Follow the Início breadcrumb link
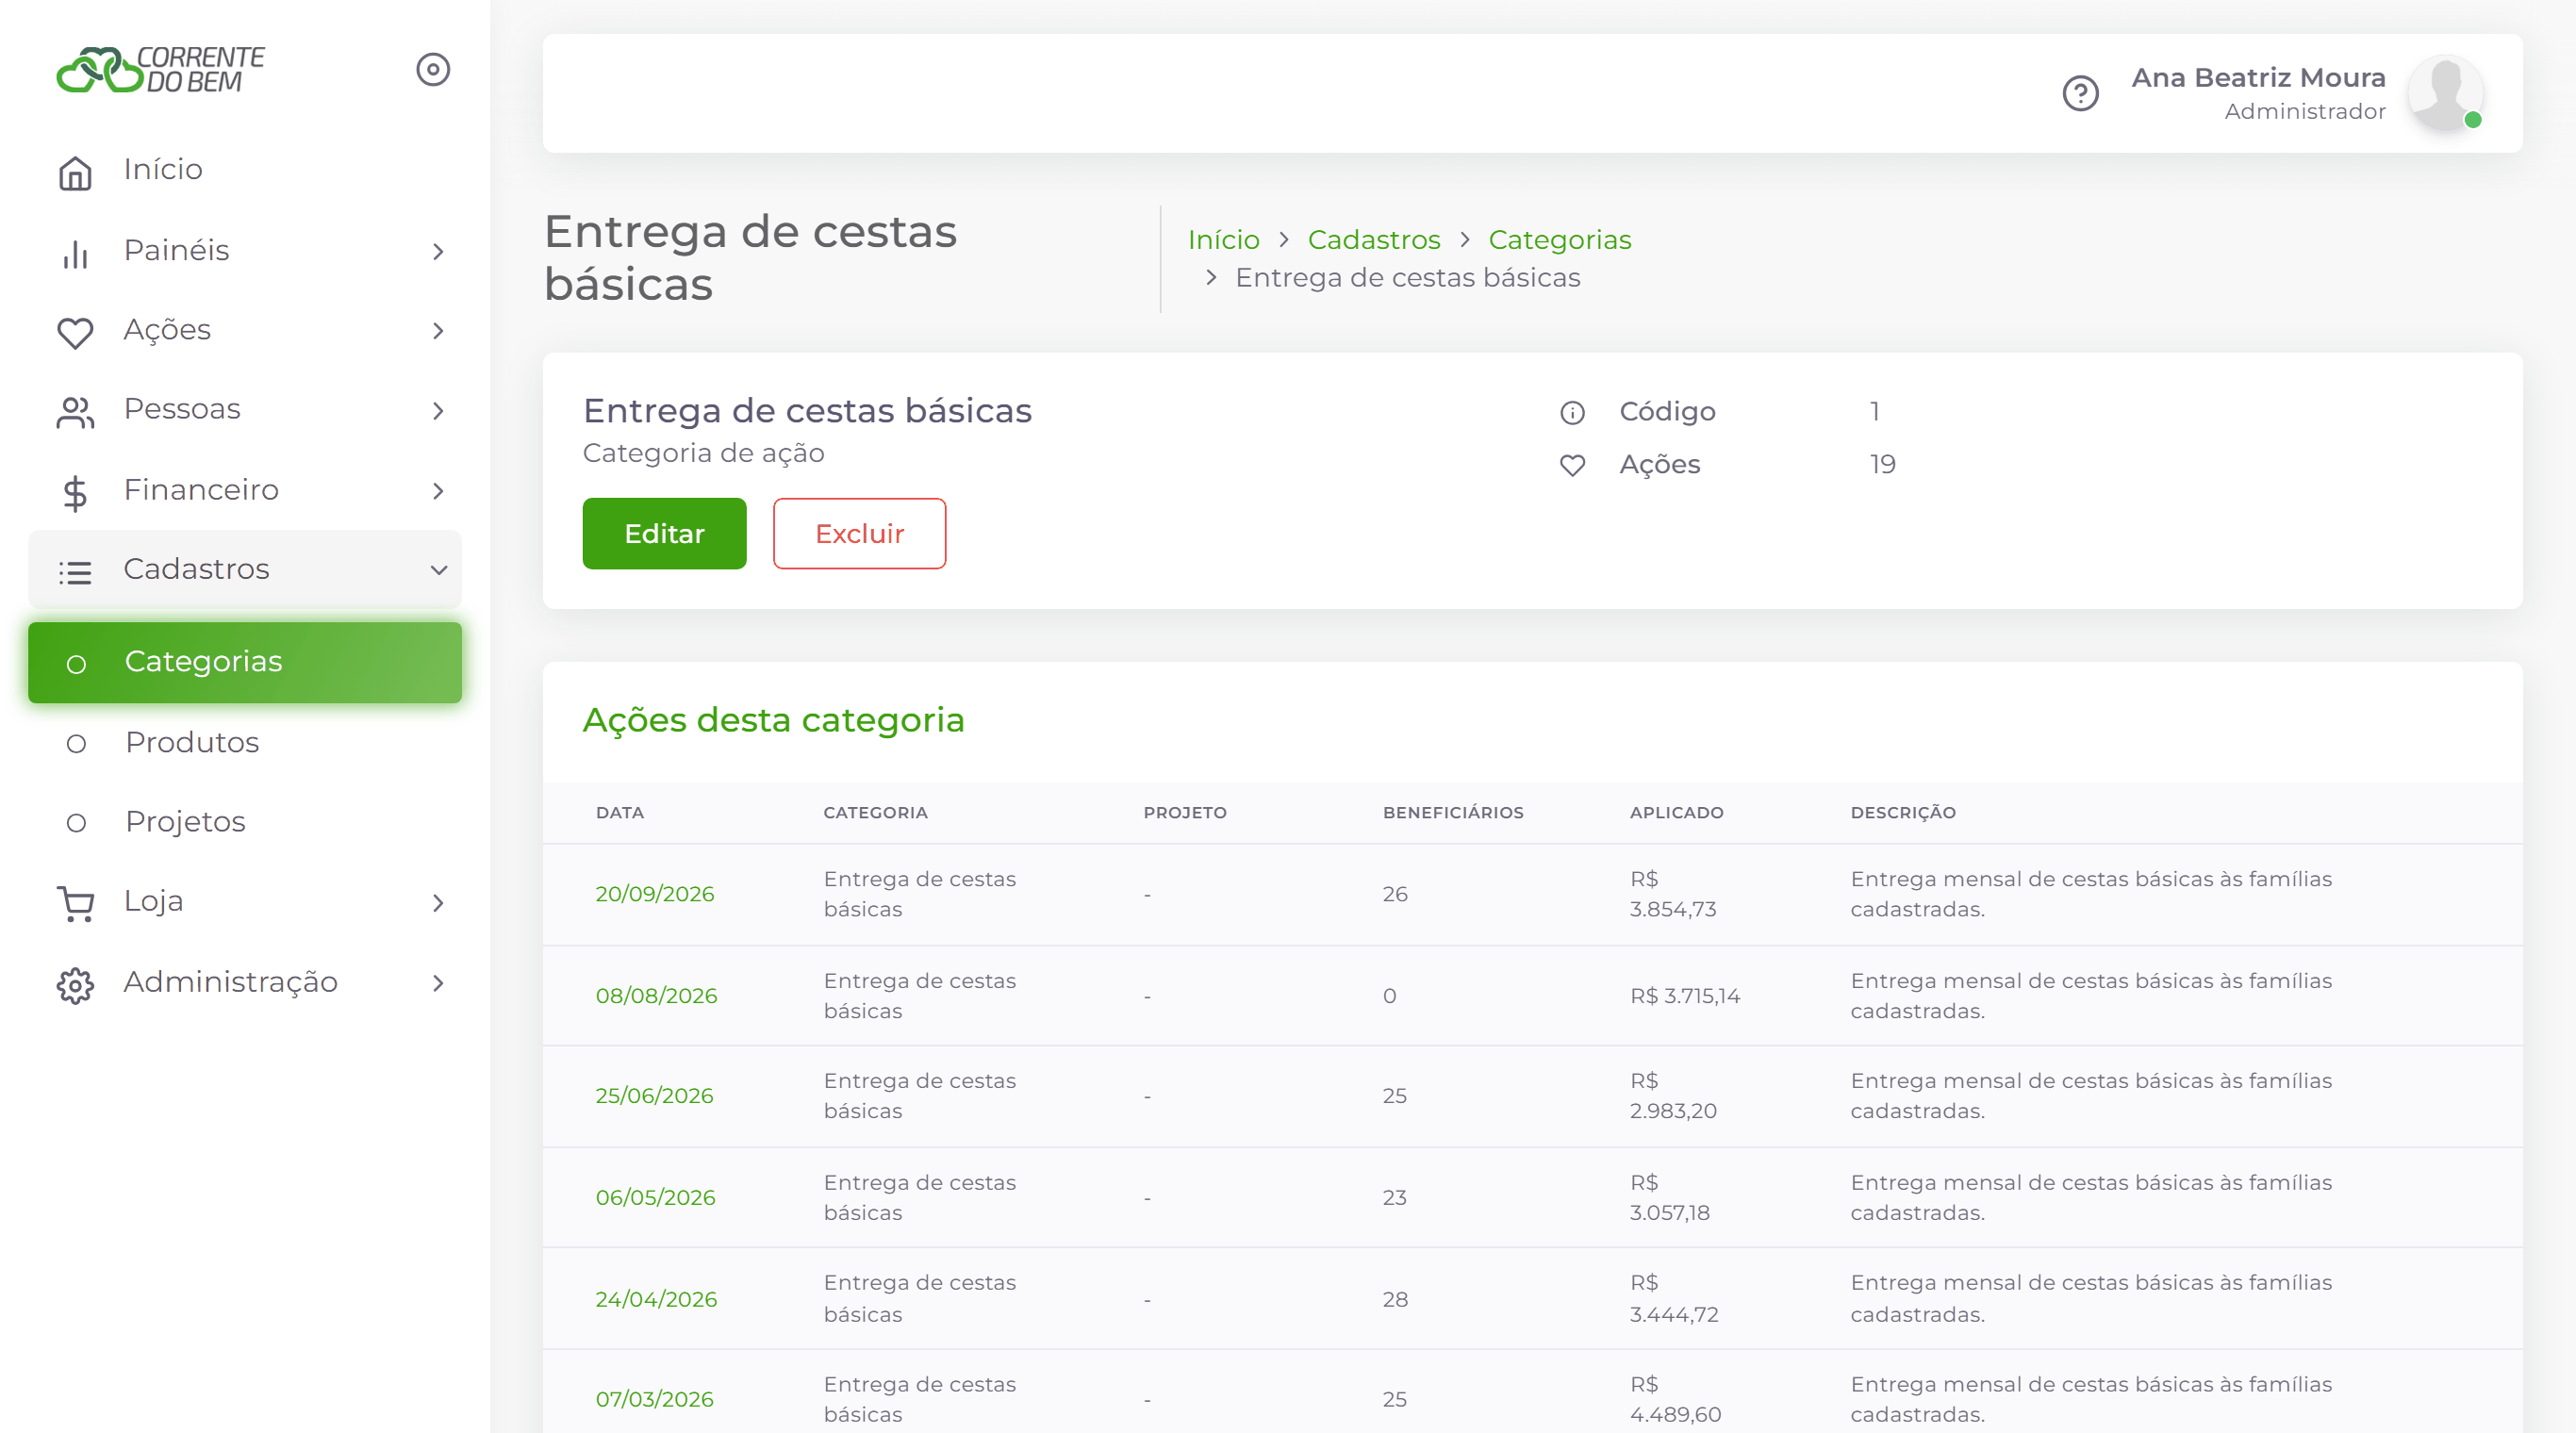 pos(1223,240)
